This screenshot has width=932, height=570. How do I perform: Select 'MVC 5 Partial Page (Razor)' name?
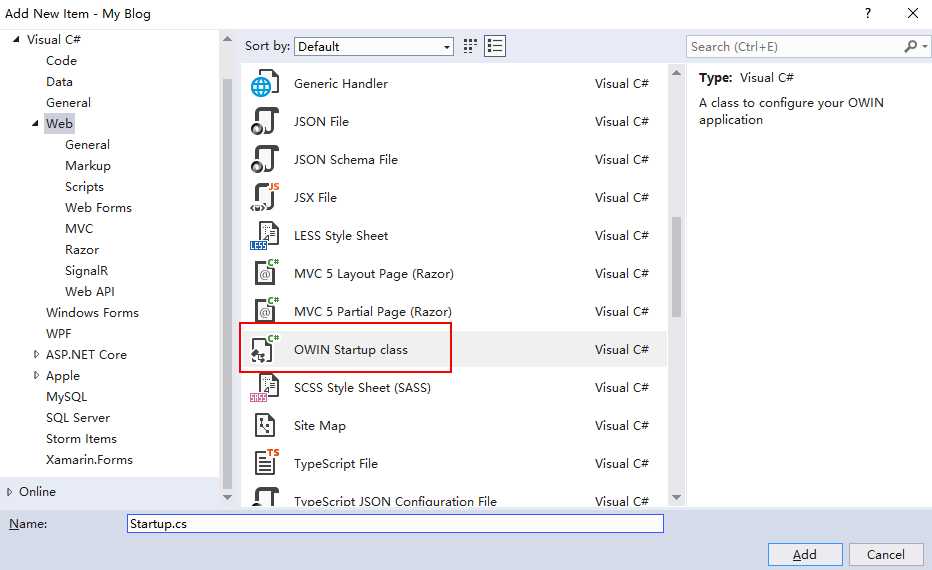coord(373,311)
